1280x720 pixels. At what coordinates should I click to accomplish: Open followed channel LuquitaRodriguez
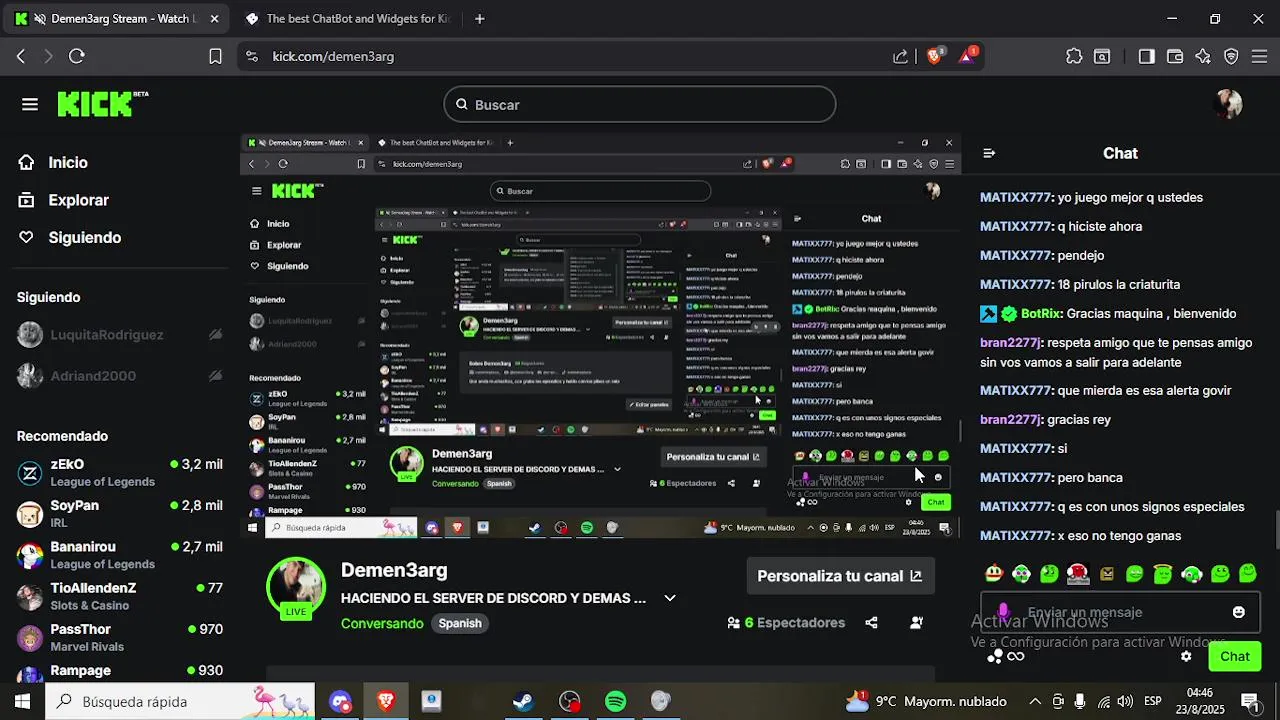120,334
